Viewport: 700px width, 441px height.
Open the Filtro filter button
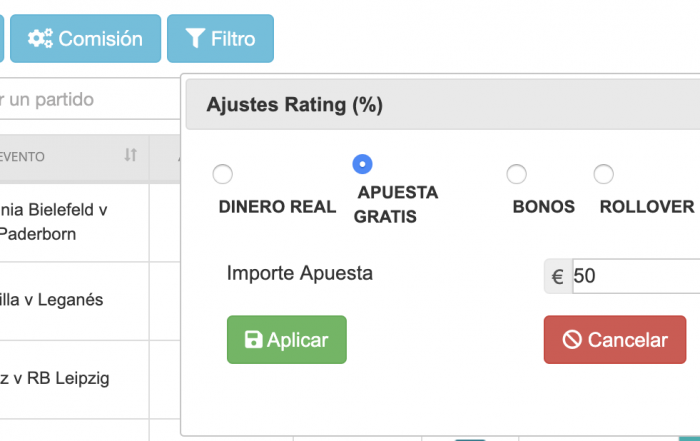click(221, 38)
